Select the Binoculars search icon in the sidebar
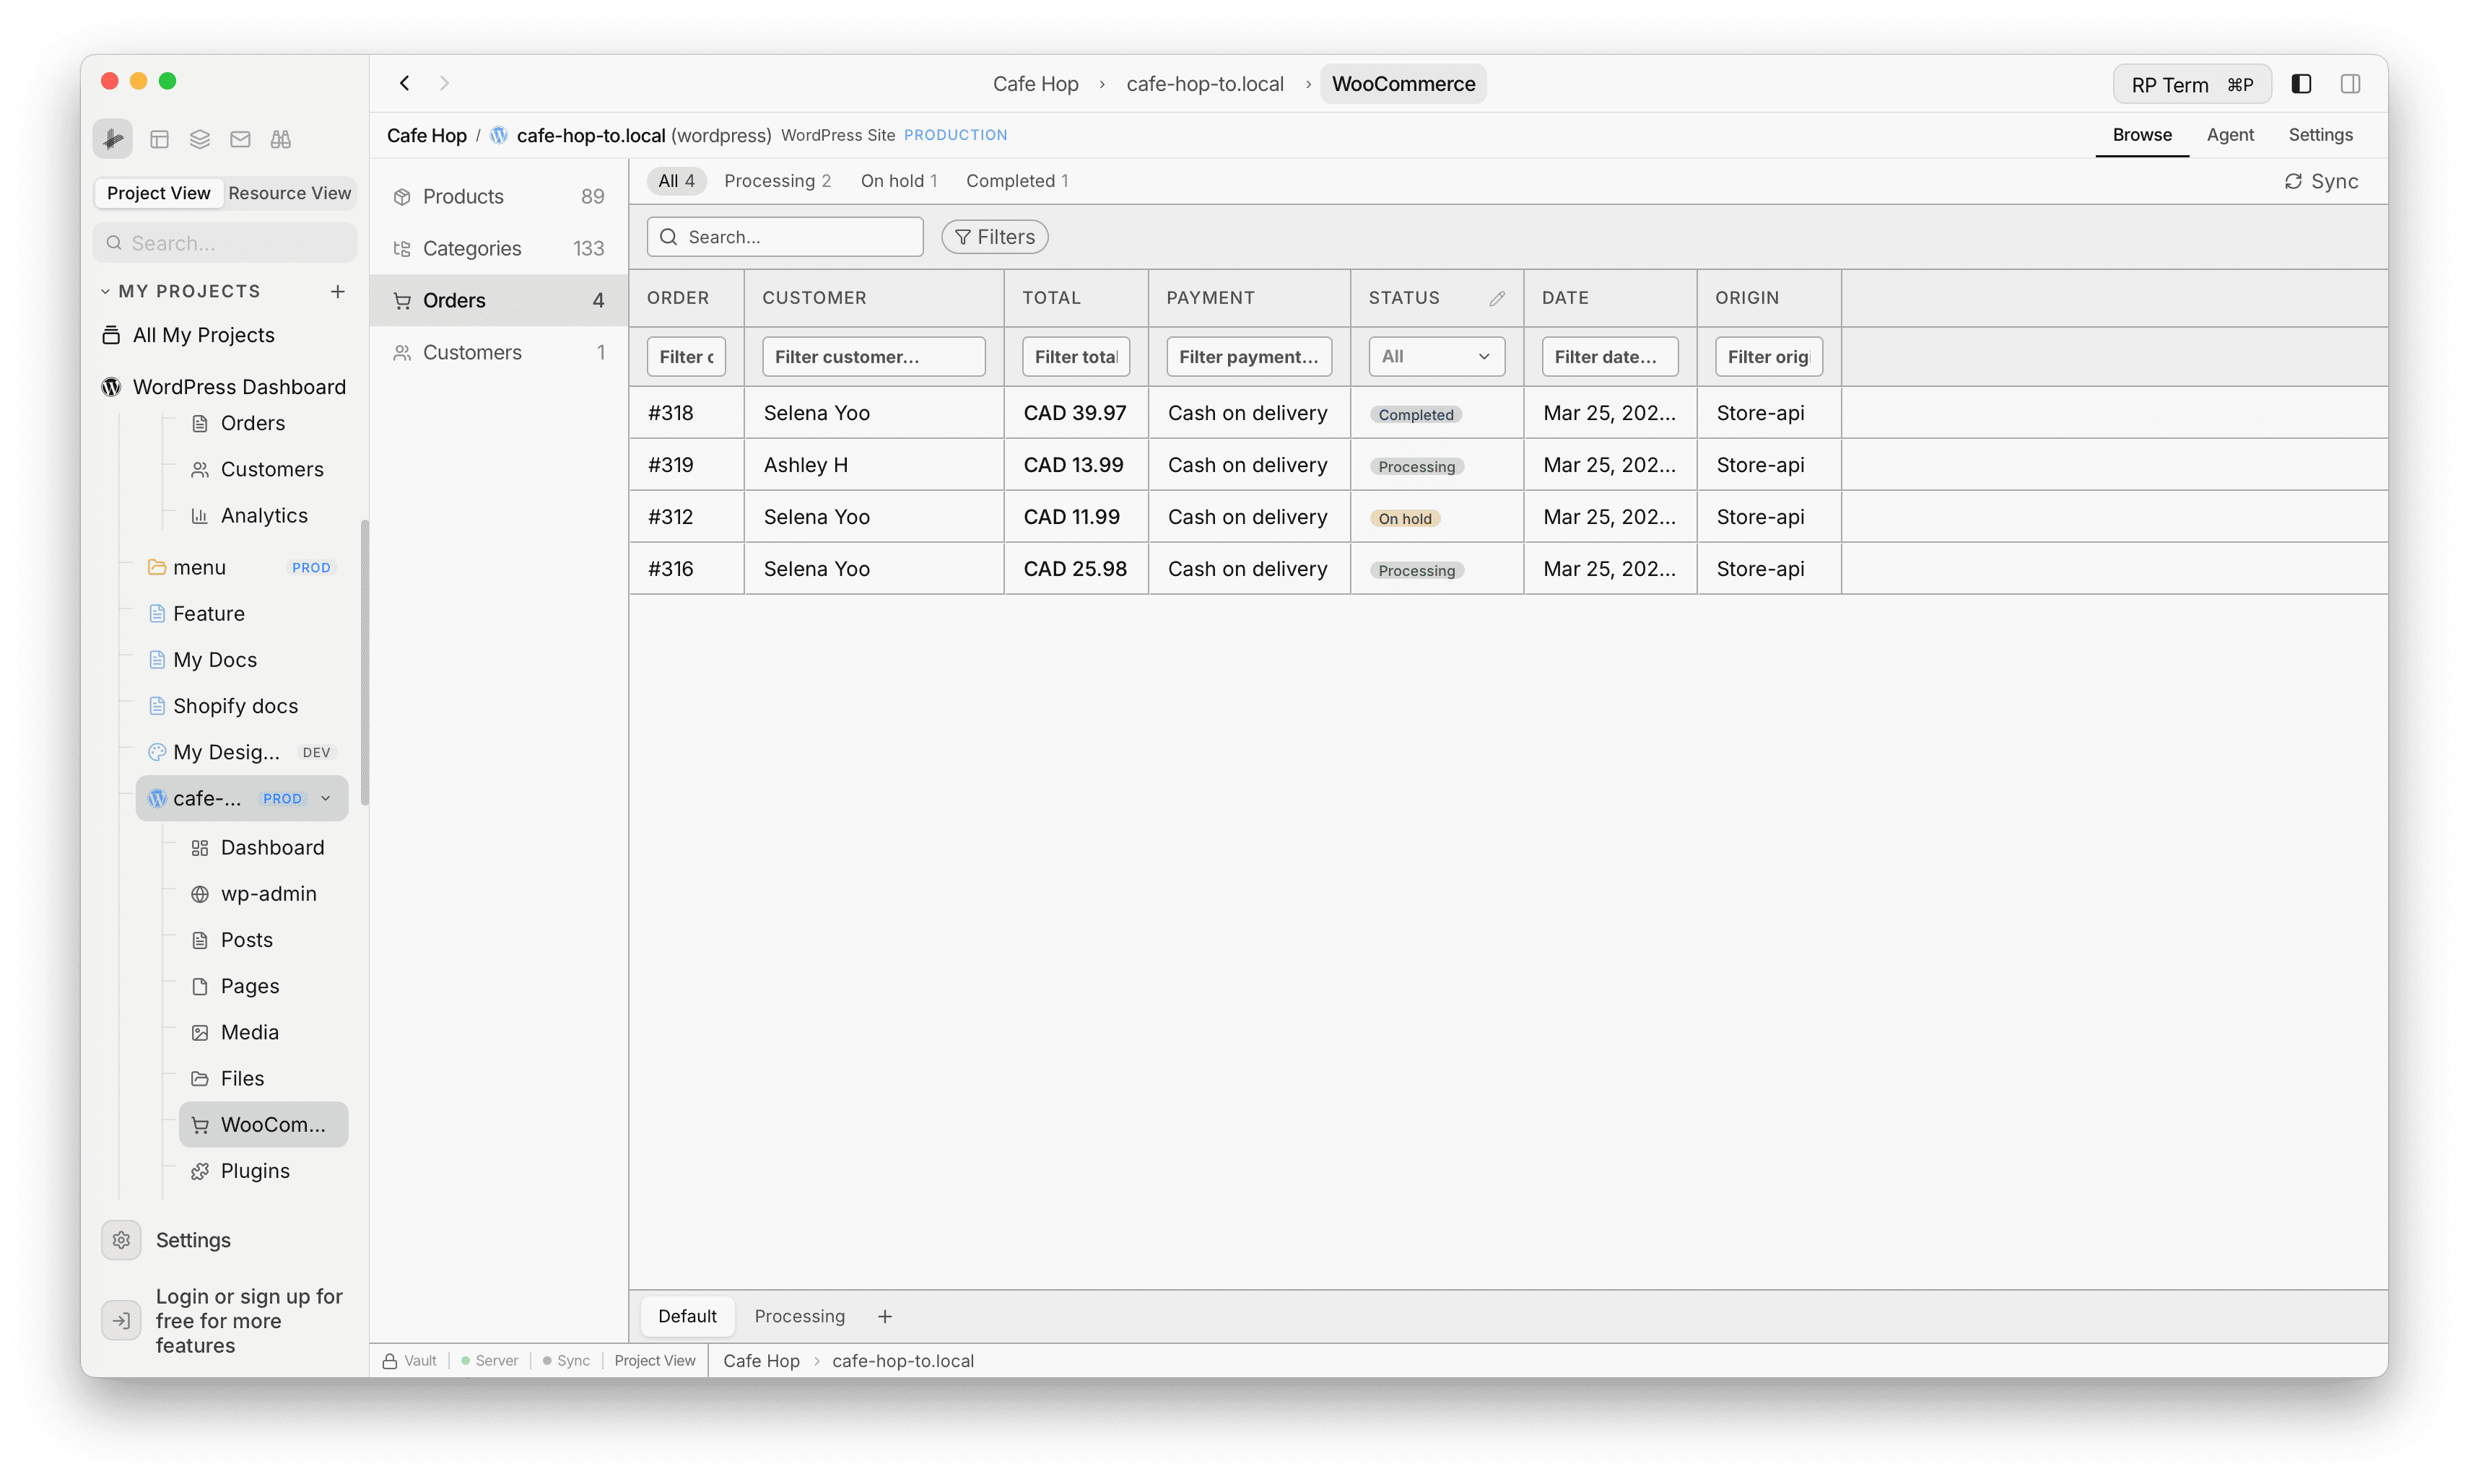 point(280,139)
